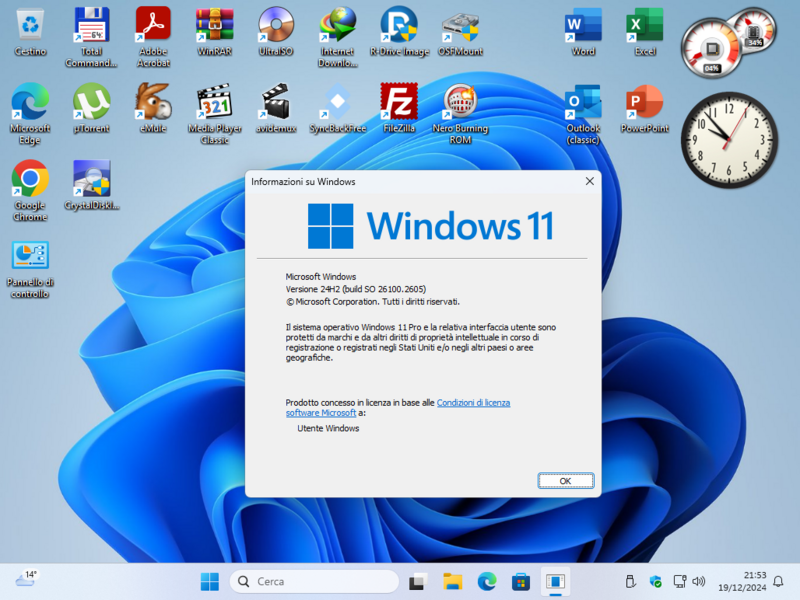
Task: Open the Total Commander desktop shortcut
Action: (x=91, y=37)
